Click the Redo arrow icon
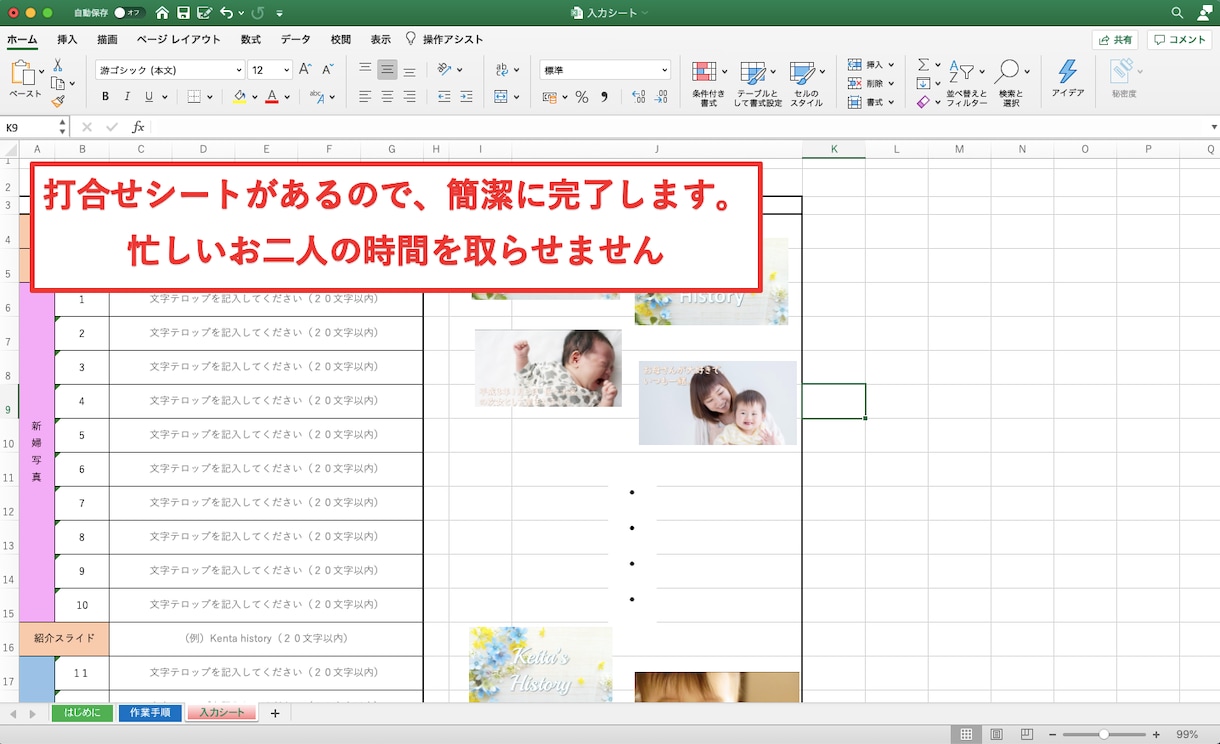The width and height of the screenshot is (1220, 744). (x=258, y=13)
